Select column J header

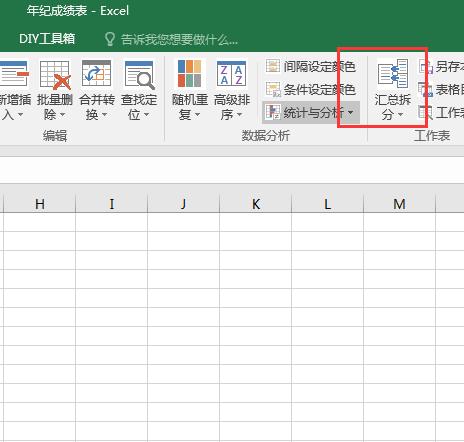tap(183, 203)
